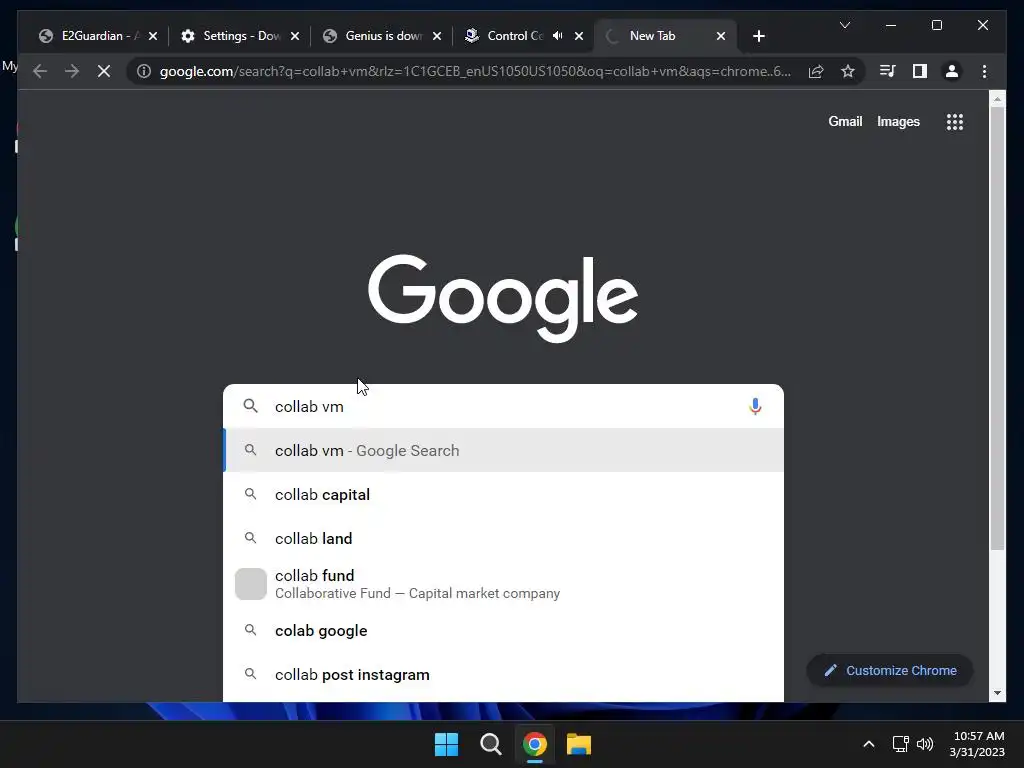
Task: Open the Chrome side panel
Action: tap(920, 71)
